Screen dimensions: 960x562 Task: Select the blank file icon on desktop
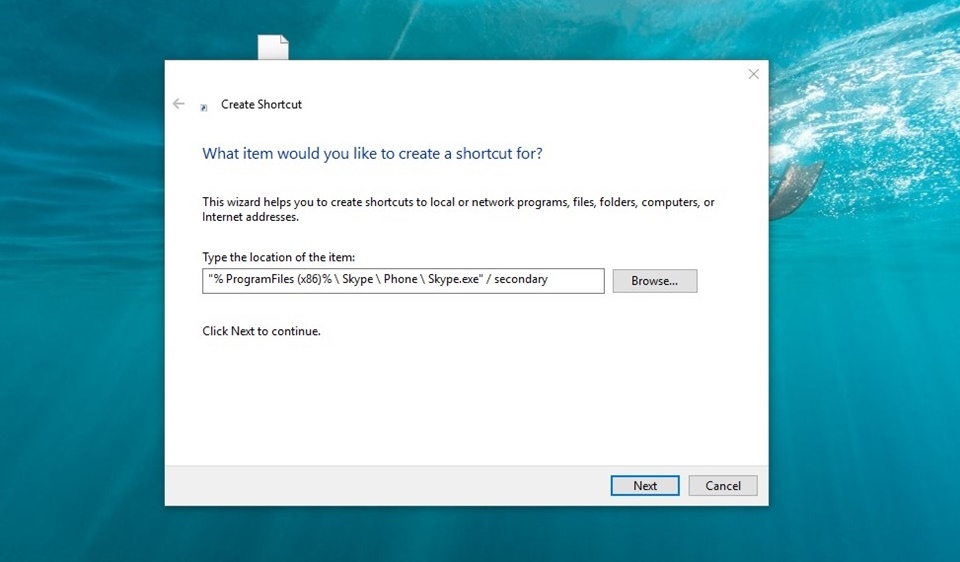tap(273, 47)
